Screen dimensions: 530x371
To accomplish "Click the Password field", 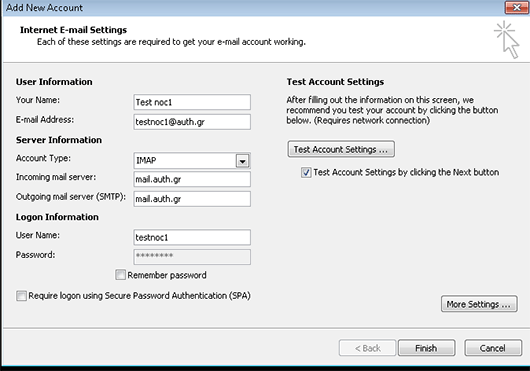I will (x=192, y=257).
